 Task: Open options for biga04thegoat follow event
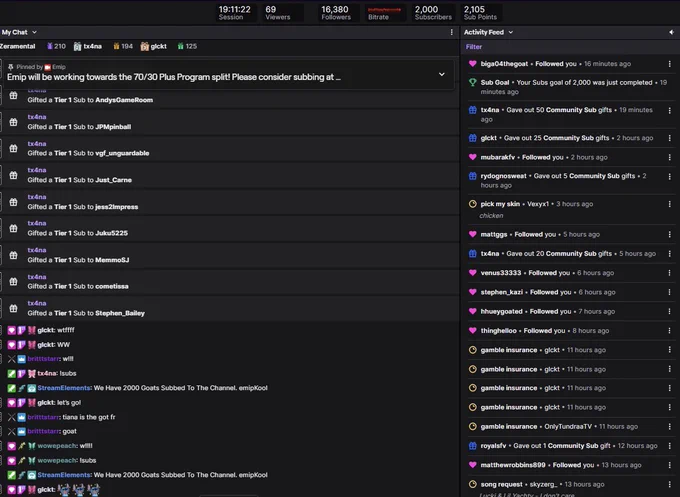[670, 64]
